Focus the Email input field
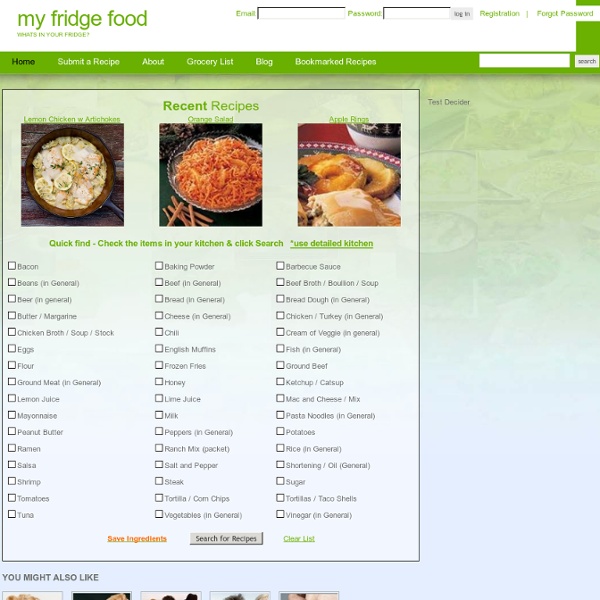Image resolution: width=600 pixels, height=600 pixels. (301, 13)
